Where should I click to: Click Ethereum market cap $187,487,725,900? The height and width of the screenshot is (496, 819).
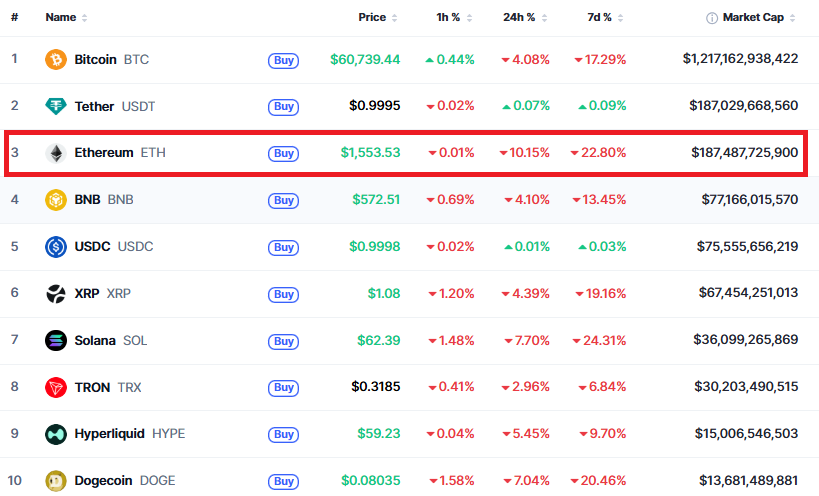coord(744,152)
